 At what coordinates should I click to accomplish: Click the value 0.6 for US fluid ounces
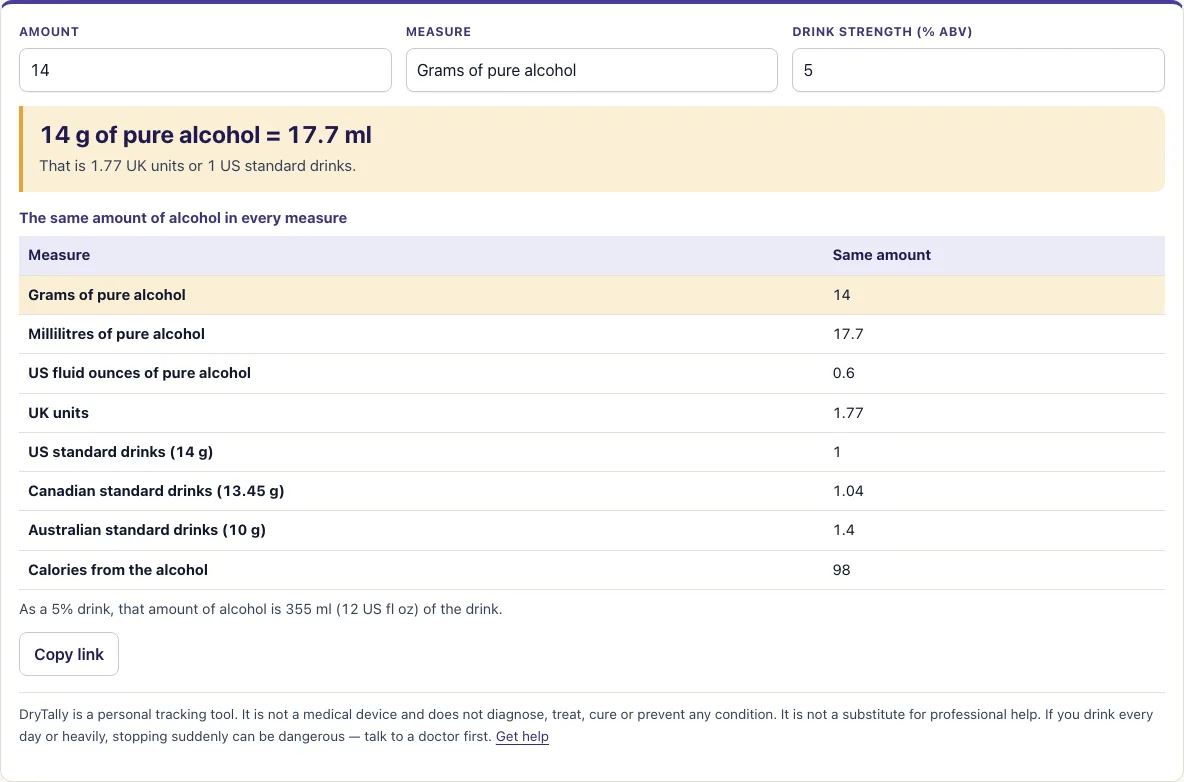(x=843, y=373)
